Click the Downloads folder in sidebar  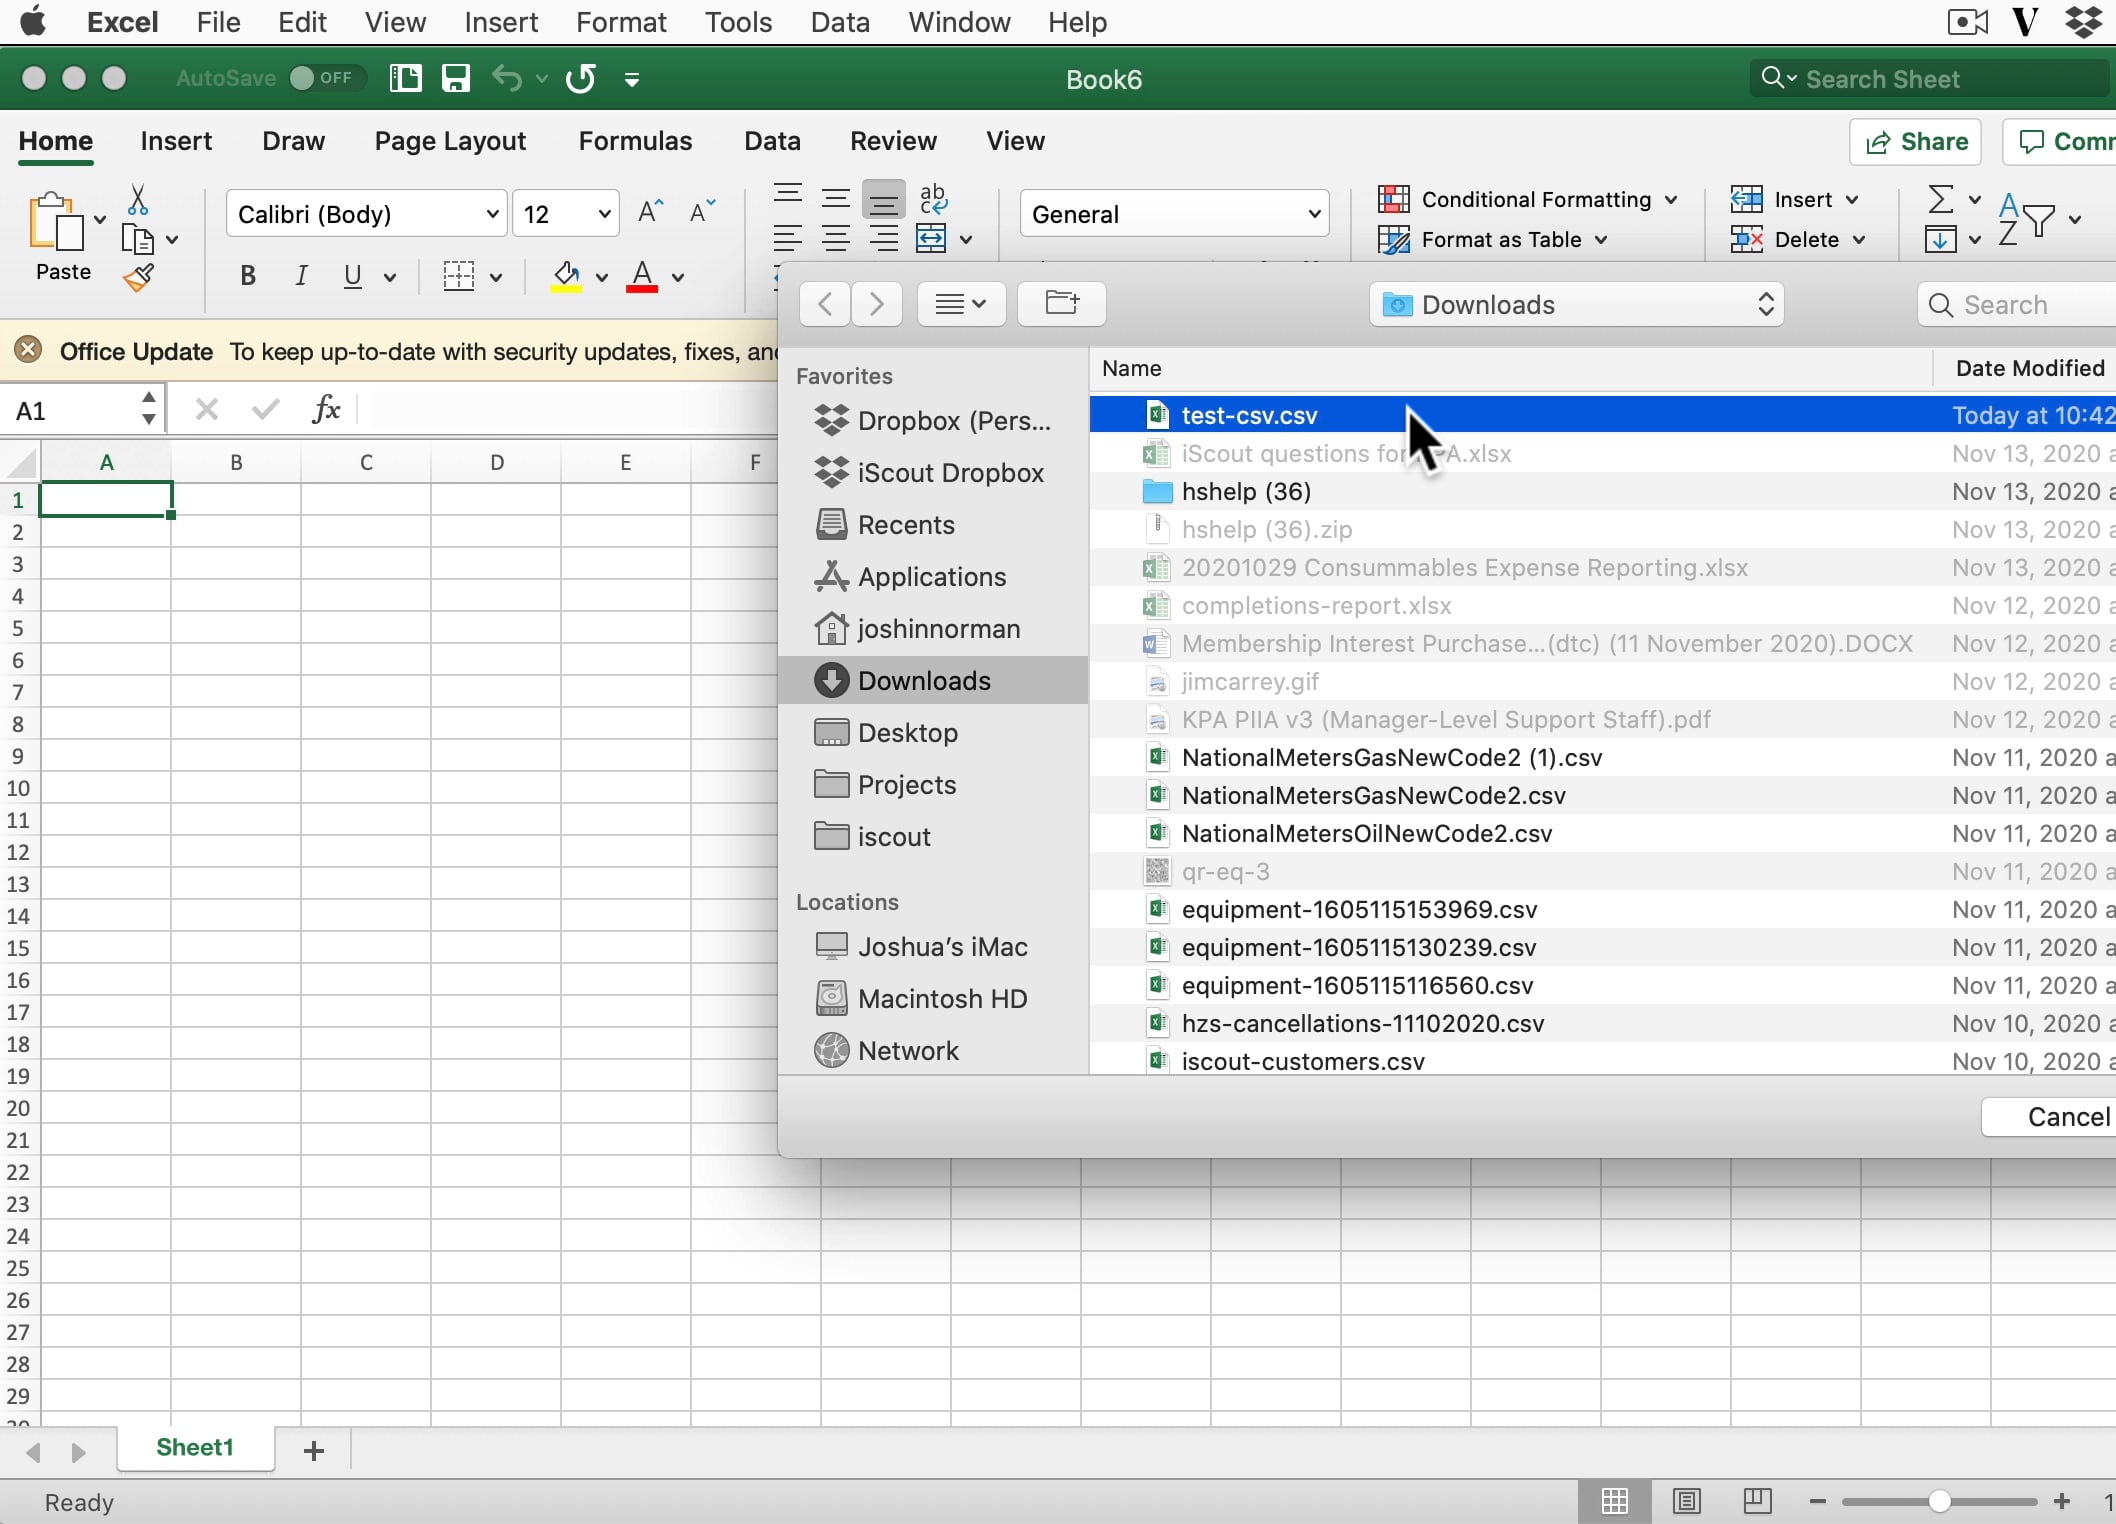pos(923,680)
